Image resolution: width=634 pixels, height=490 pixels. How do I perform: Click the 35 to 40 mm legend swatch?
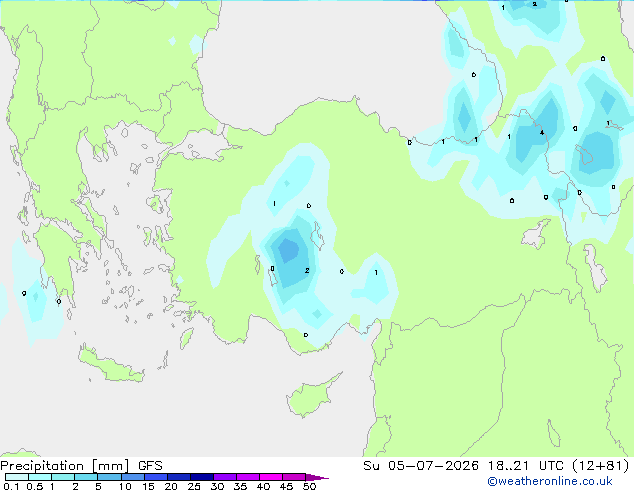coord(247,477)
